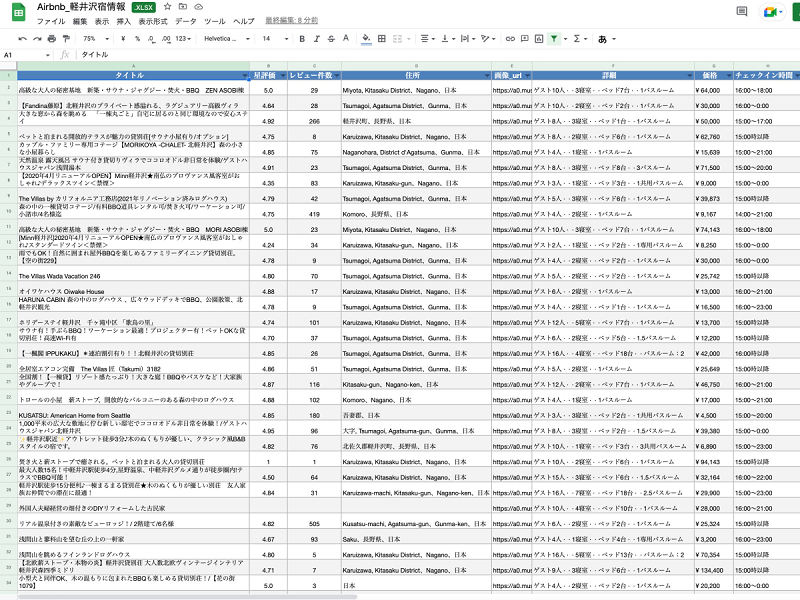Screen dimensions: 800x600
Task: Open the 表示形式 menu
Action: click(x=153, y=21)
